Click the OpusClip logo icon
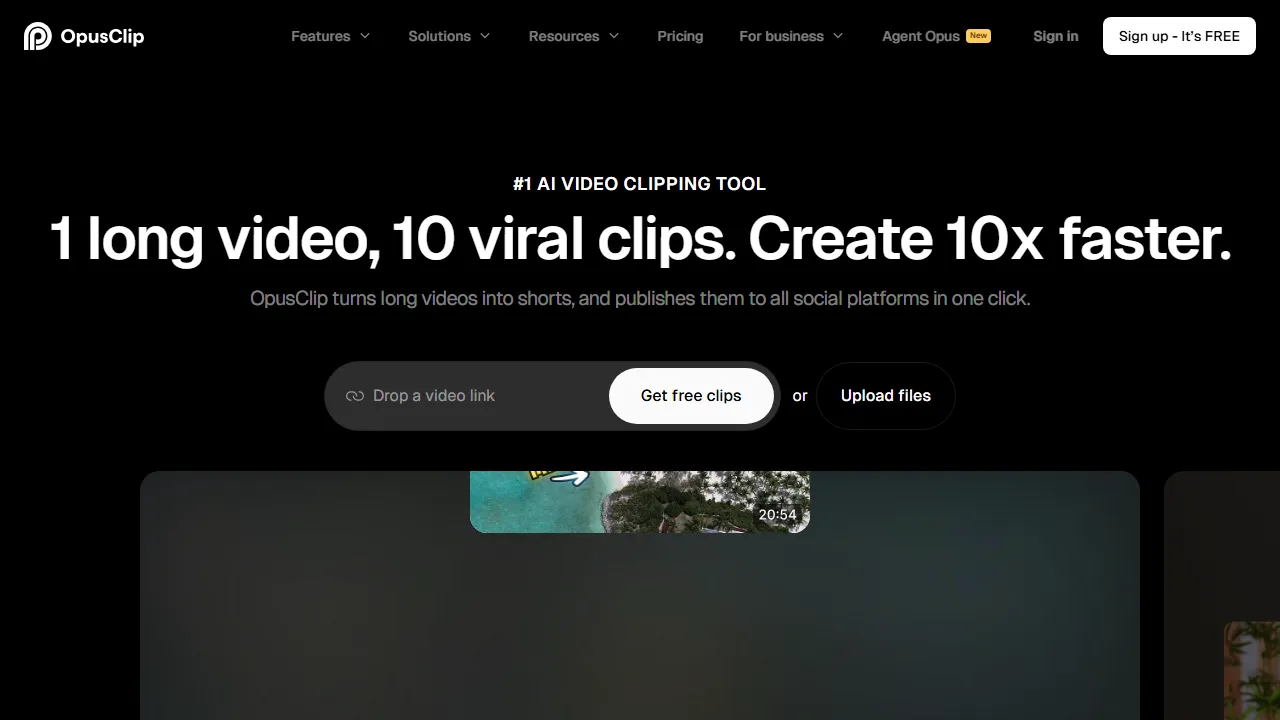The width and height of the screenshot is (1280, 720). pos(38,36)
